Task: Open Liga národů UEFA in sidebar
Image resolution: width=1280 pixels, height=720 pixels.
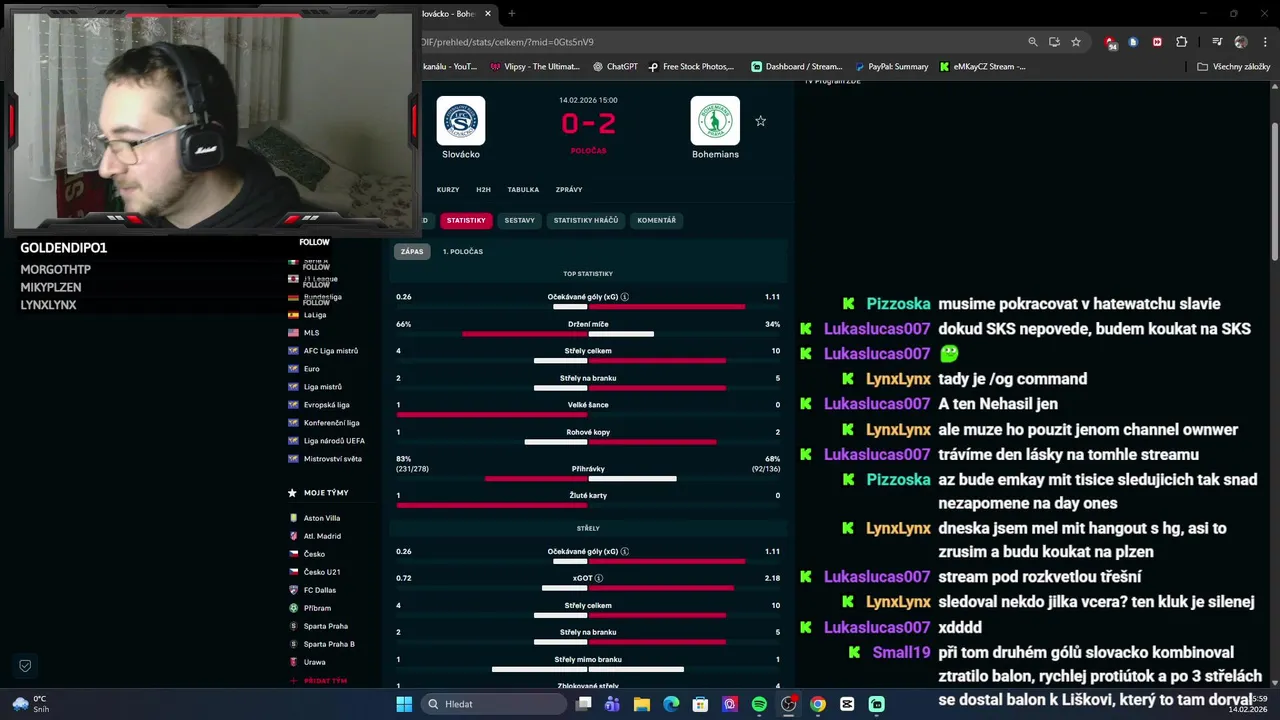Action: pos(334,441)
